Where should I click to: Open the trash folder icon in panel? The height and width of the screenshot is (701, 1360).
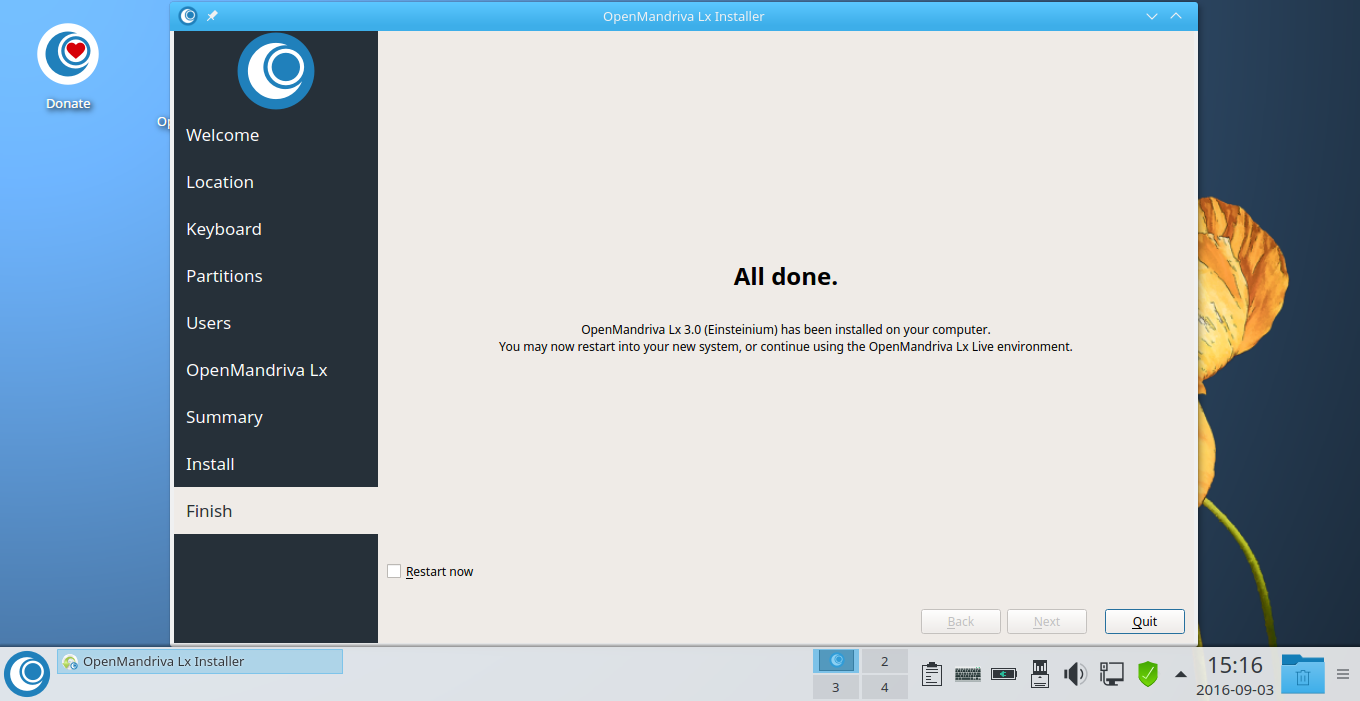coord(1303,674)
